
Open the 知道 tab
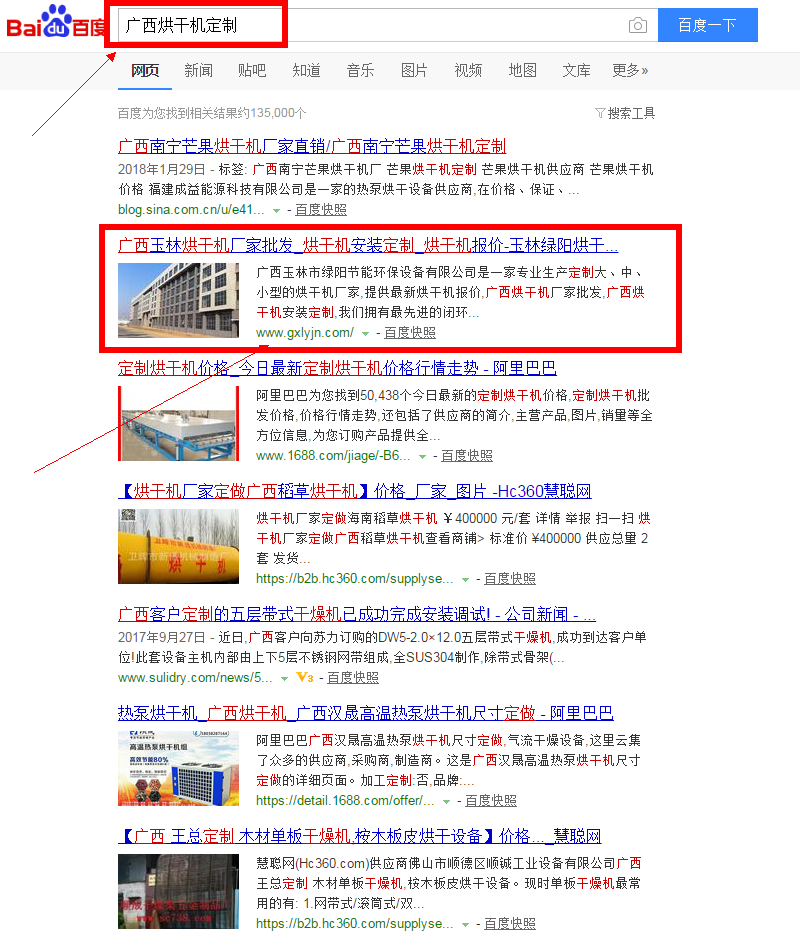point(306,70)
